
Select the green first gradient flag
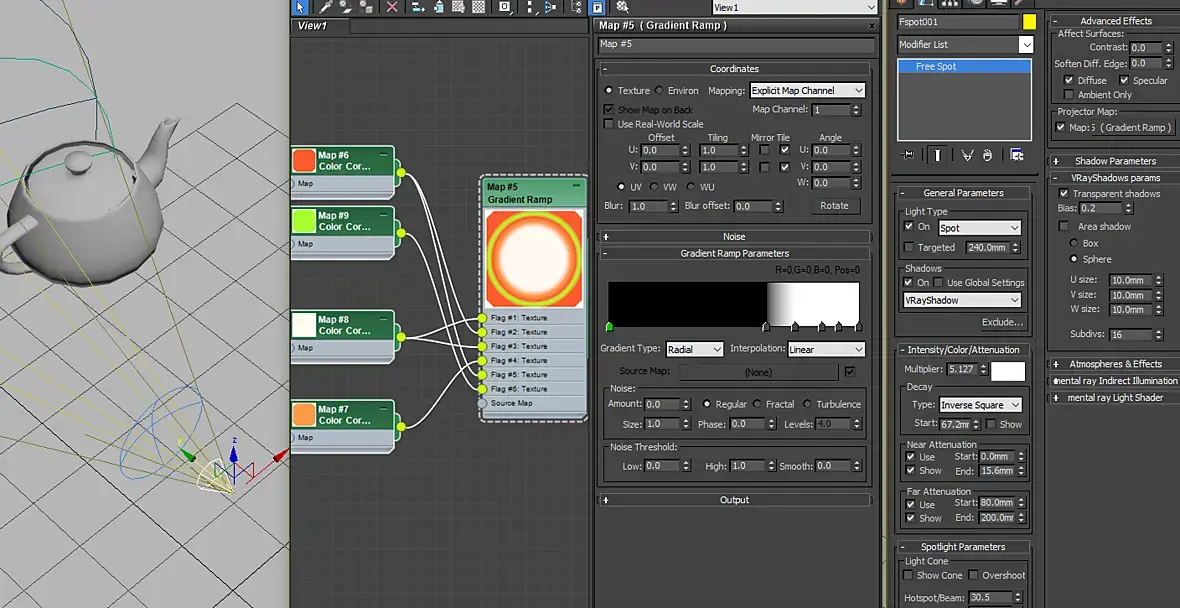610,327
